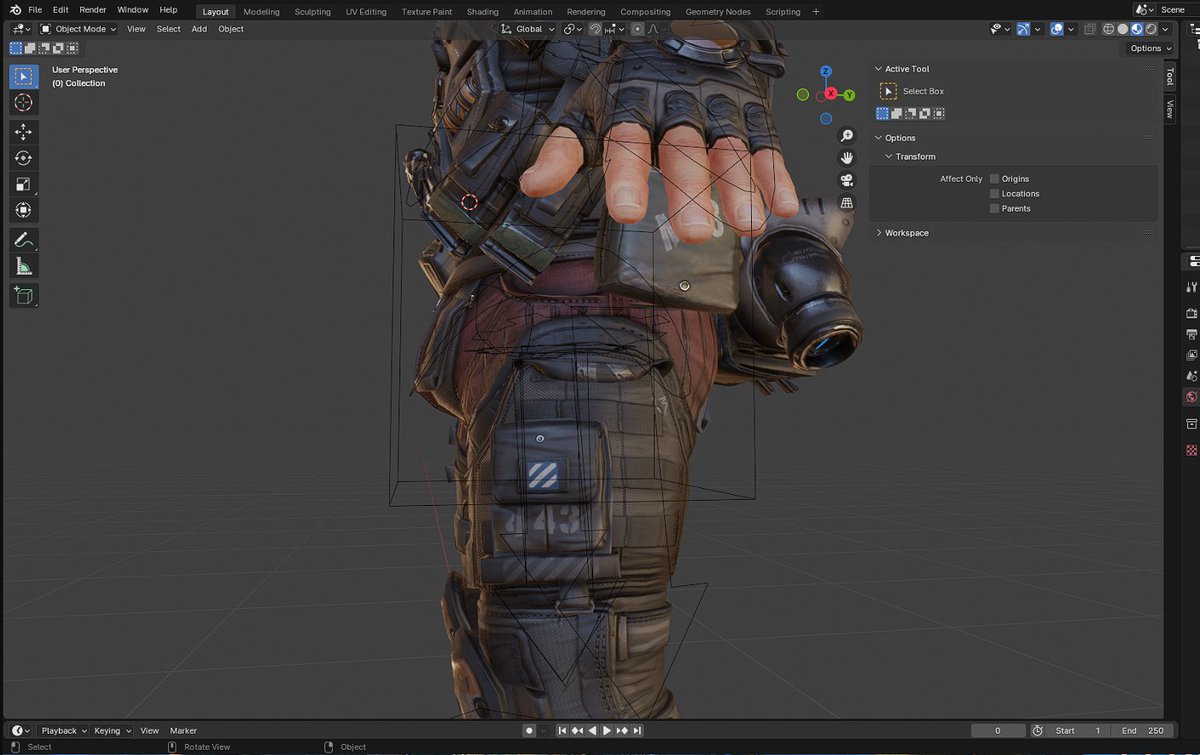1200x755 pixels.
Task: Open the viewport Add menu
Action: point(199,29)
